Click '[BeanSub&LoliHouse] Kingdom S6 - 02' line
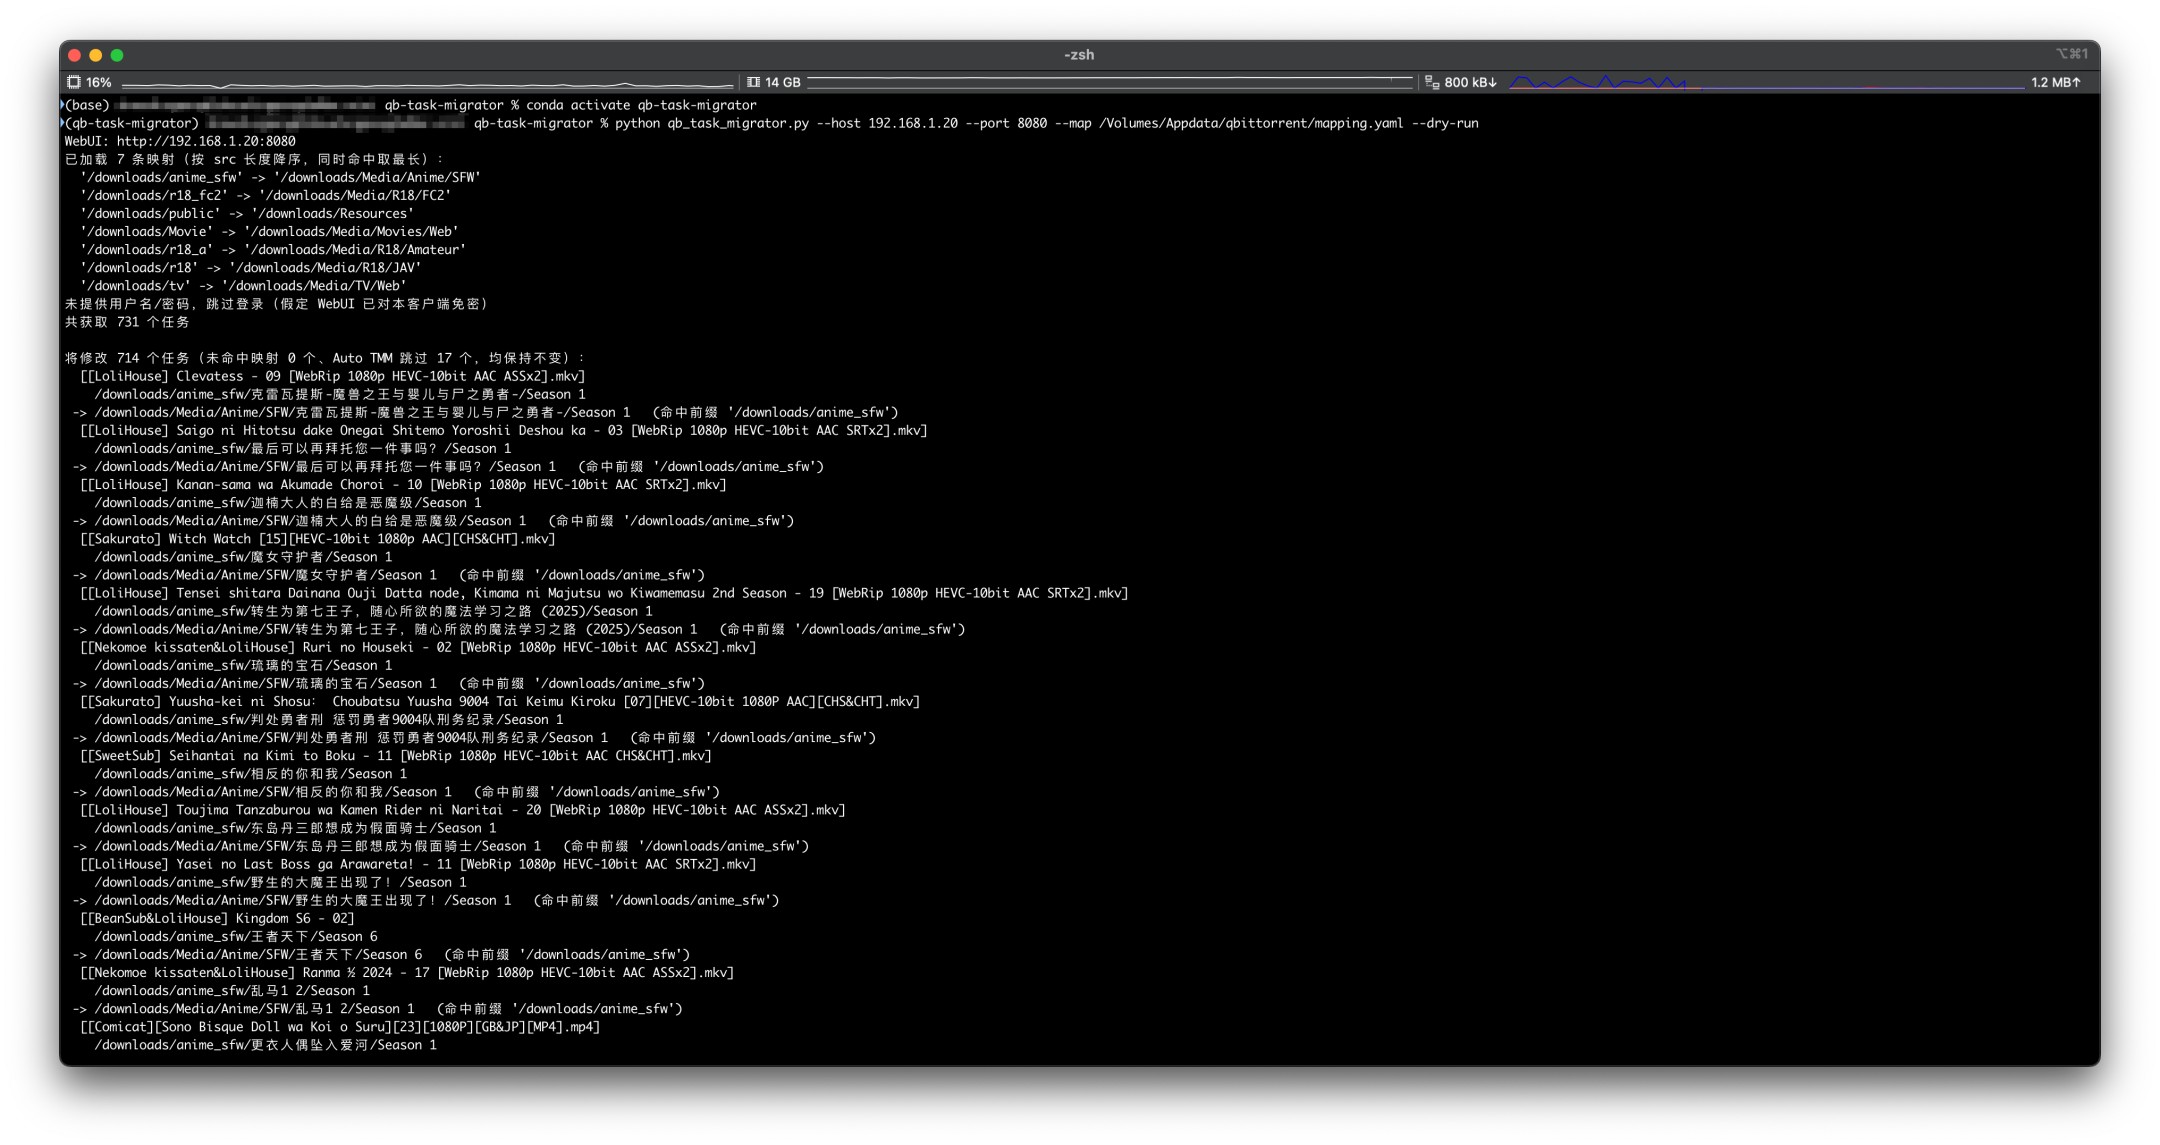The image size is (2160, 1145). 217,918
